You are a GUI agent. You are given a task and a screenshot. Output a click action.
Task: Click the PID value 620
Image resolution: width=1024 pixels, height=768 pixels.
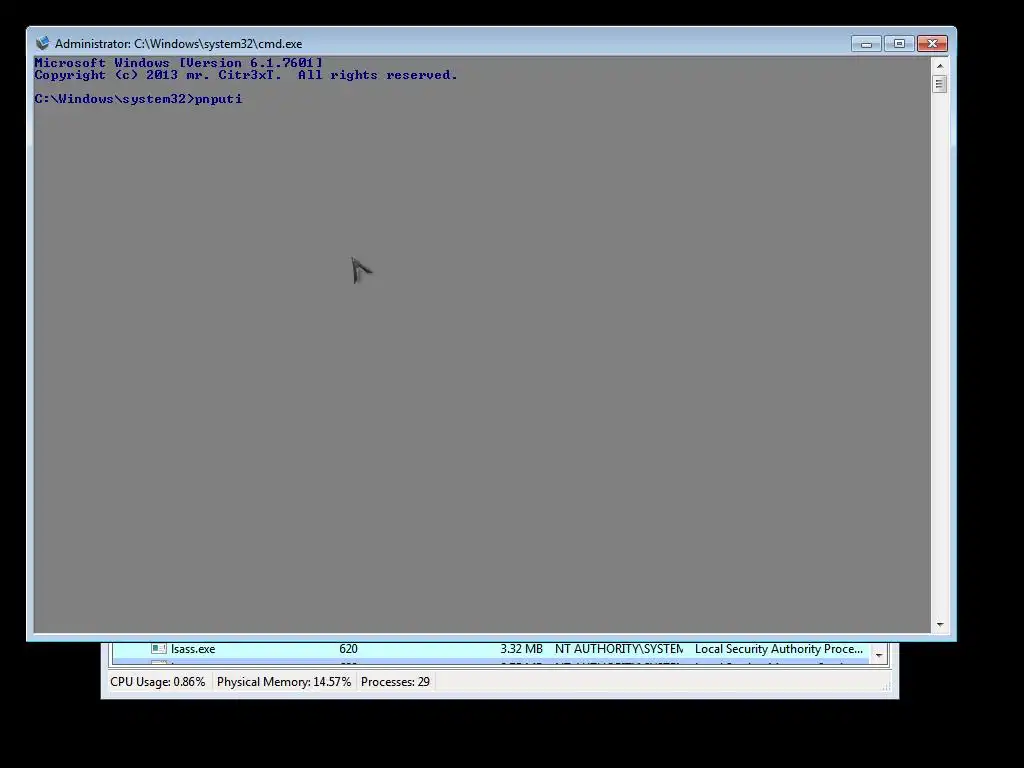click(348, 649)
